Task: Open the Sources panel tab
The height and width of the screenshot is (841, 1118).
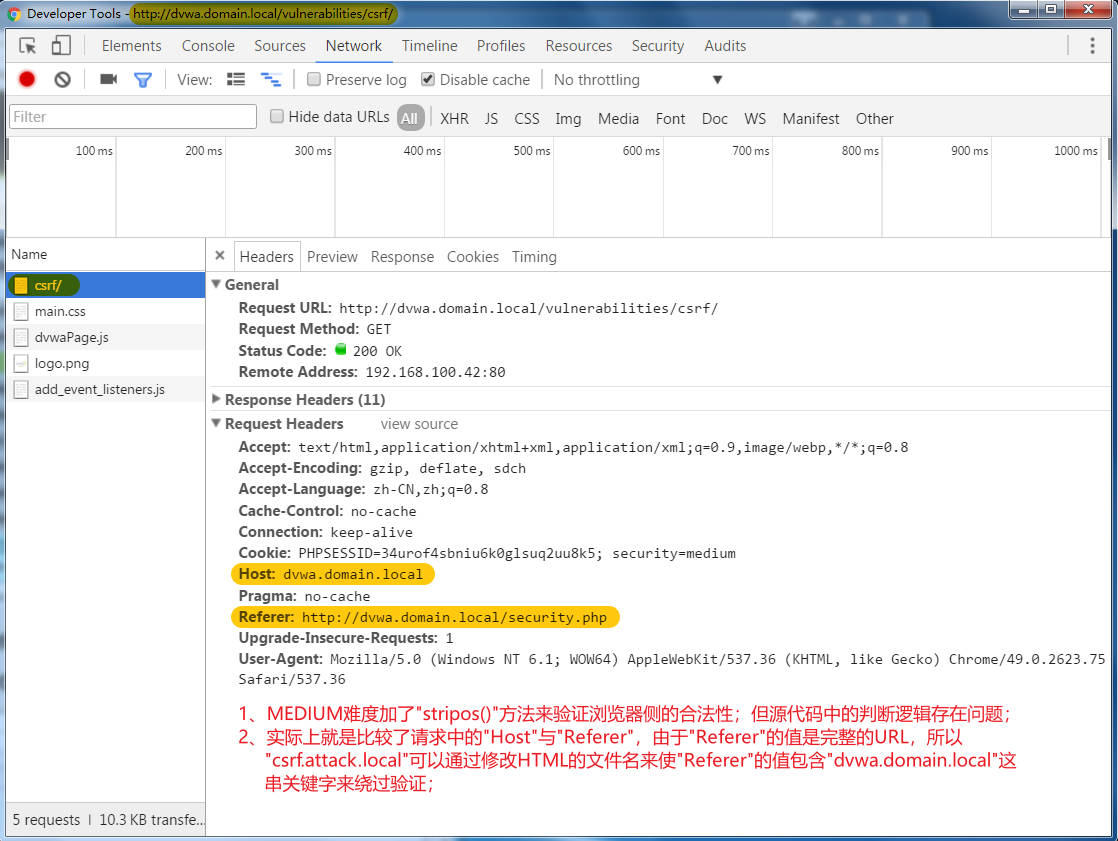Action: 280,46
